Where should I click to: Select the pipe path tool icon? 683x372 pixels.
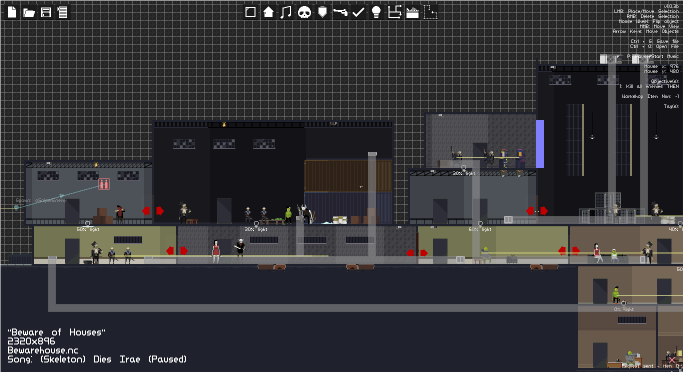tap(394, 12)
